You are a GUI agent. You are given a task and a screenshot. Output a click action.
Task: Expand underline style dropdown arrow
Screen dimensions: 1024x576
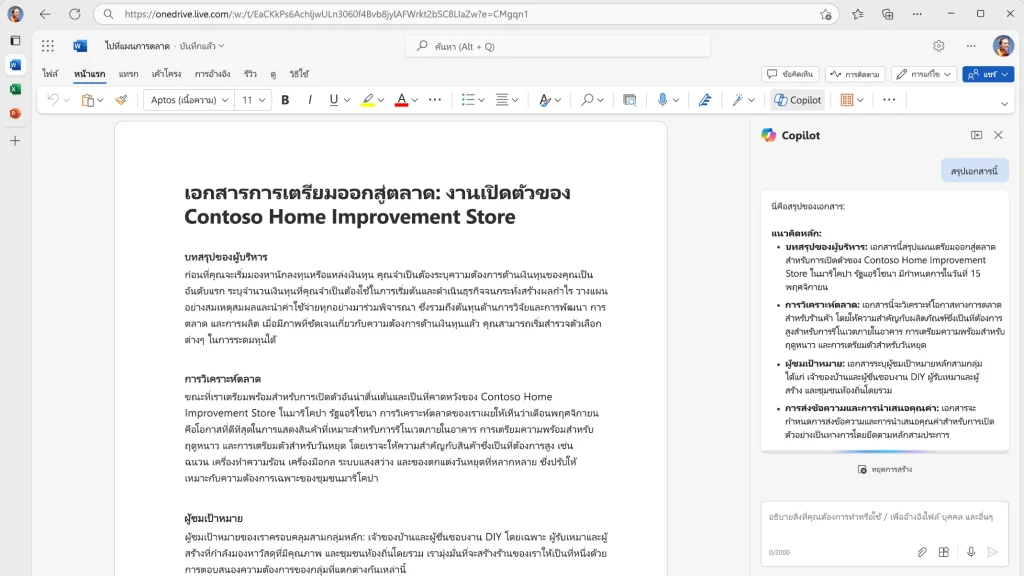[x=347, y=101]
